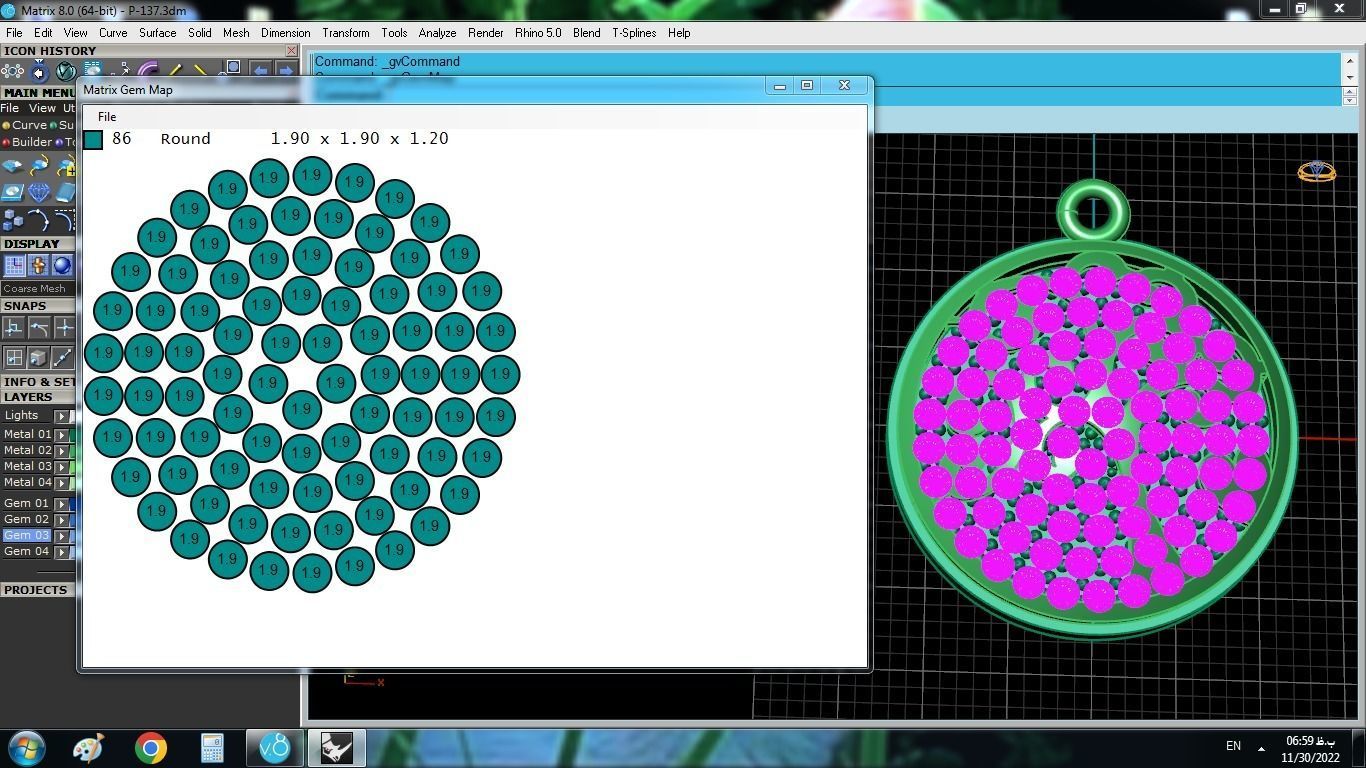Expand the Gem 02 layer options arrow

[x=62, y=520]
